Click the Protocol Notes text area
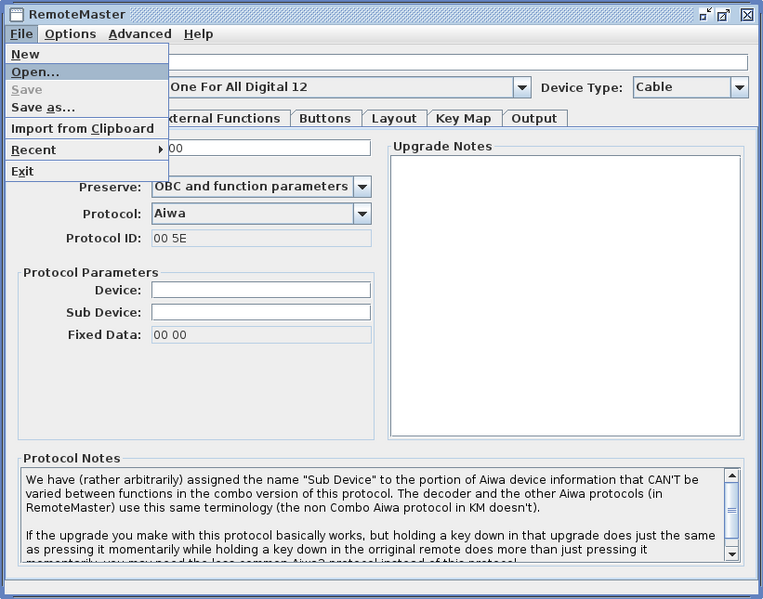 pyautogui.click(x=373, y=515)
